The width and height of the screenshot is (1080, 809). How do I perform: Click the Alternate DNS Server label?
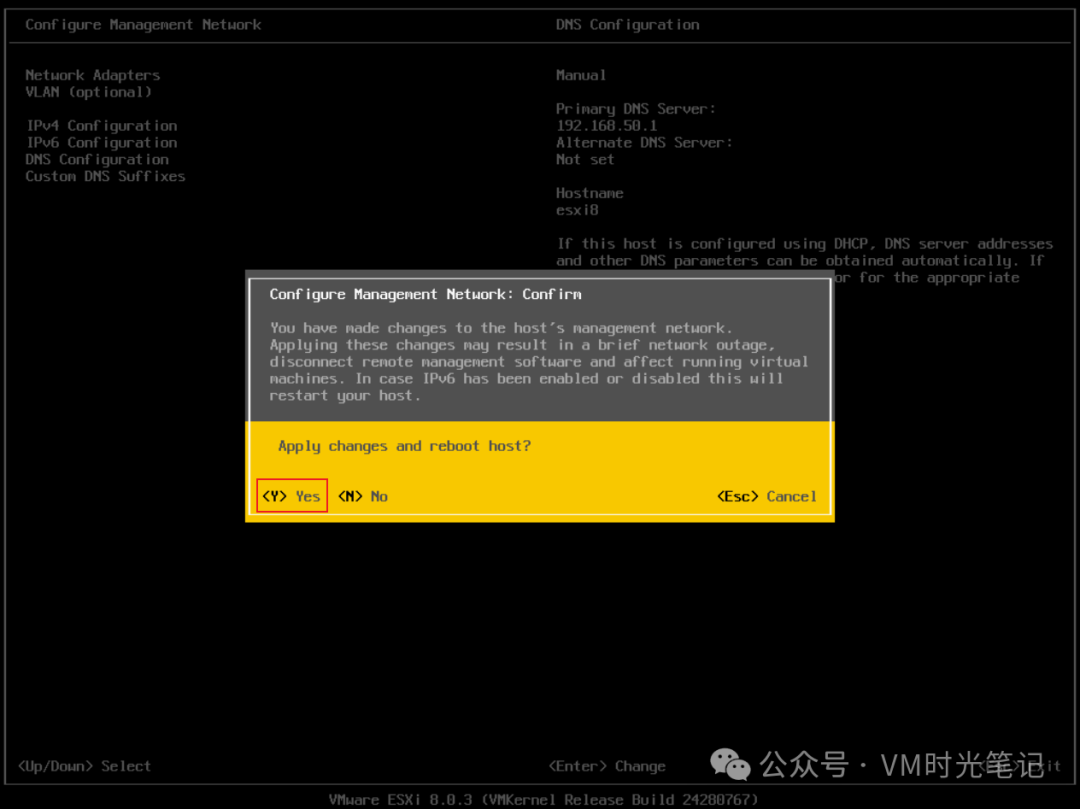644,143
